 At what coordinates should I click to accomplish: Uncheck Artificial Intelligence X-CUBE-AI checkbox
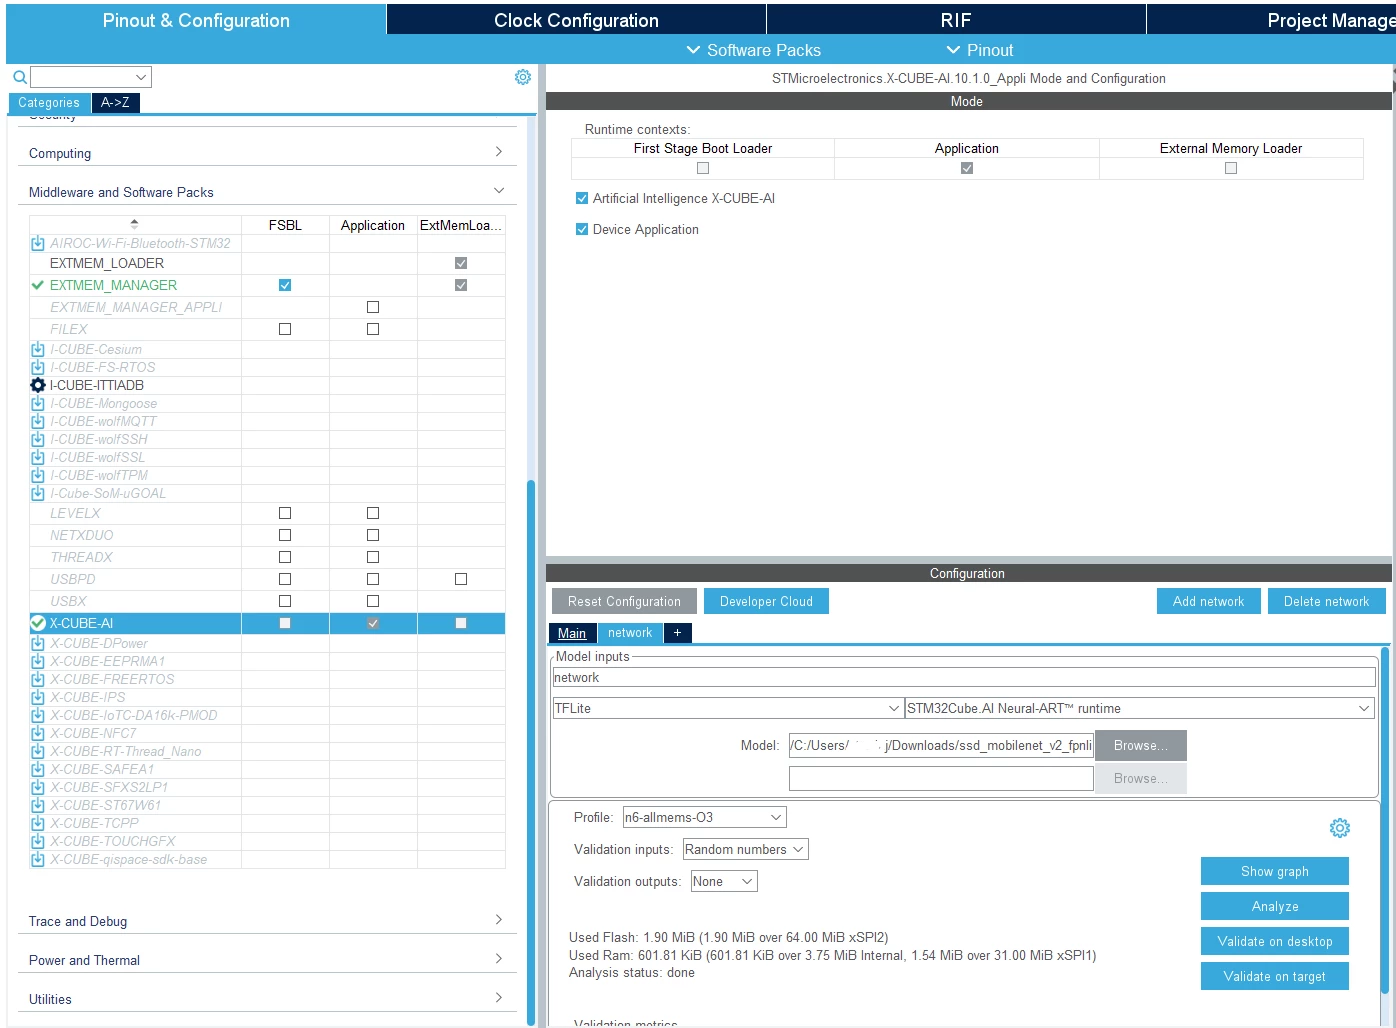(x=582, y=198)
